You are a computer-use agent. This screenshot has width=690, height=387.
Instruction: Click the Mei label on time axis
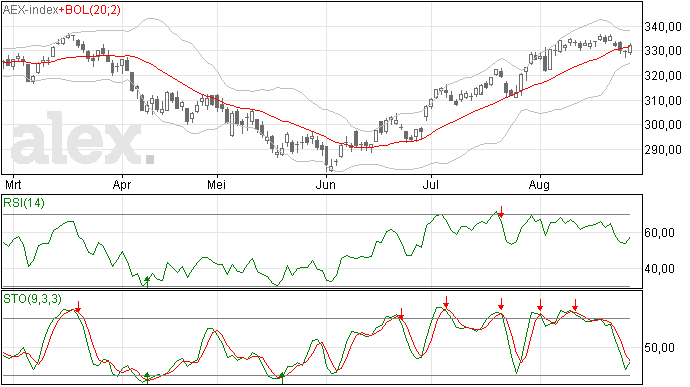point(217,184)
